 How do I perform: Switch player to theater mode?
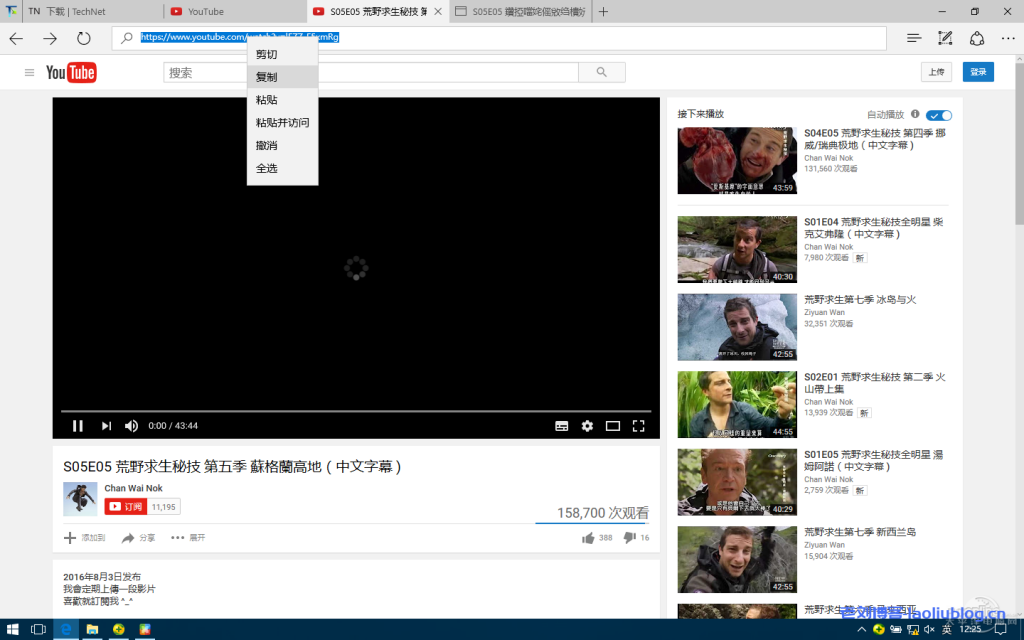613,426
